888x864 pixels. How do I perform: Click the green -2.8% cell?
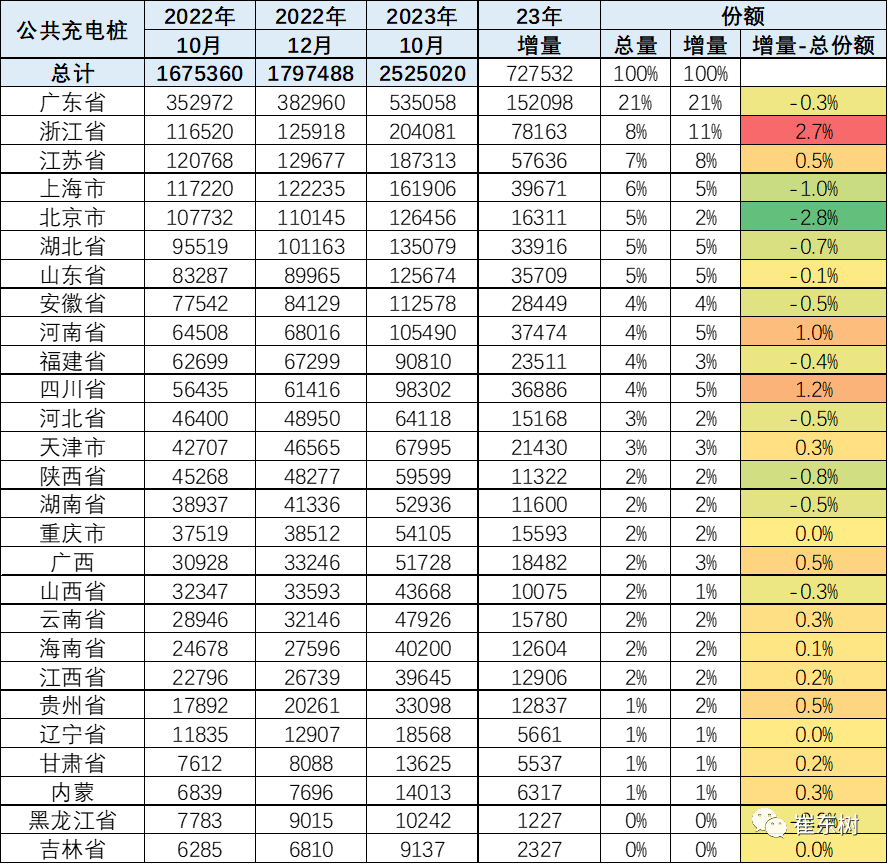(813, 217)
